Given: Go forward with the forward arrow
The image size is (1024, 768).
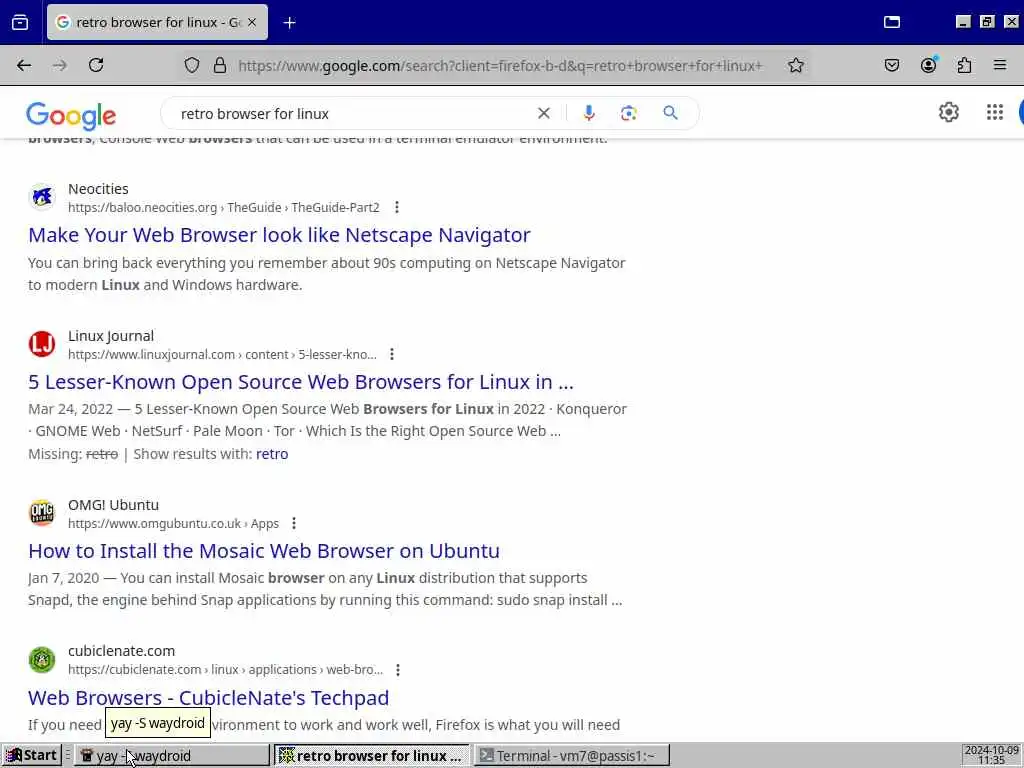Looking at the screenshot, I should [59, 65].
